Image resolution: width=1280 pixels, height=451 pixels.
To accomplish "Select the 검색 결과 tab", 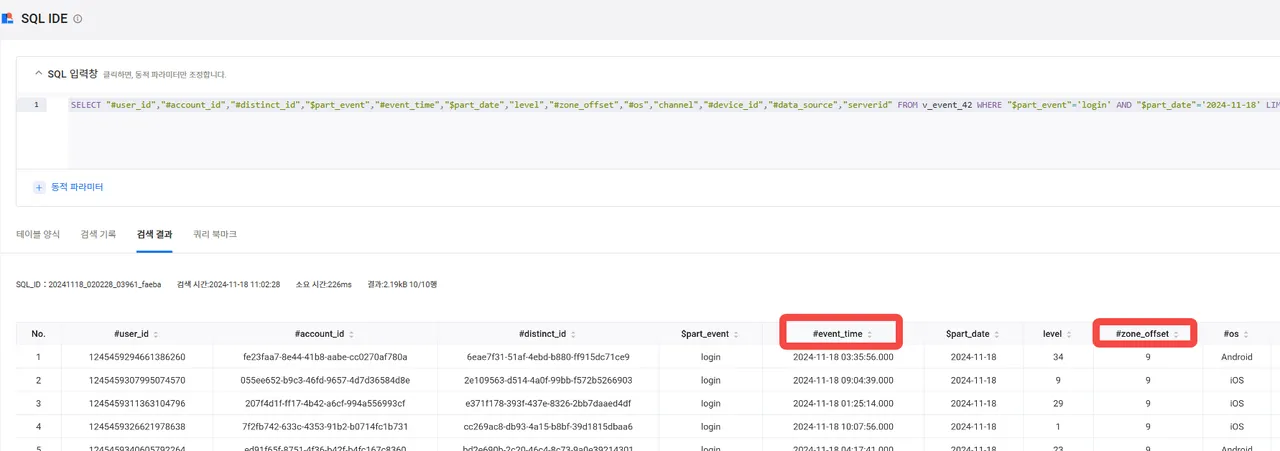I will [x=155, y=234].
